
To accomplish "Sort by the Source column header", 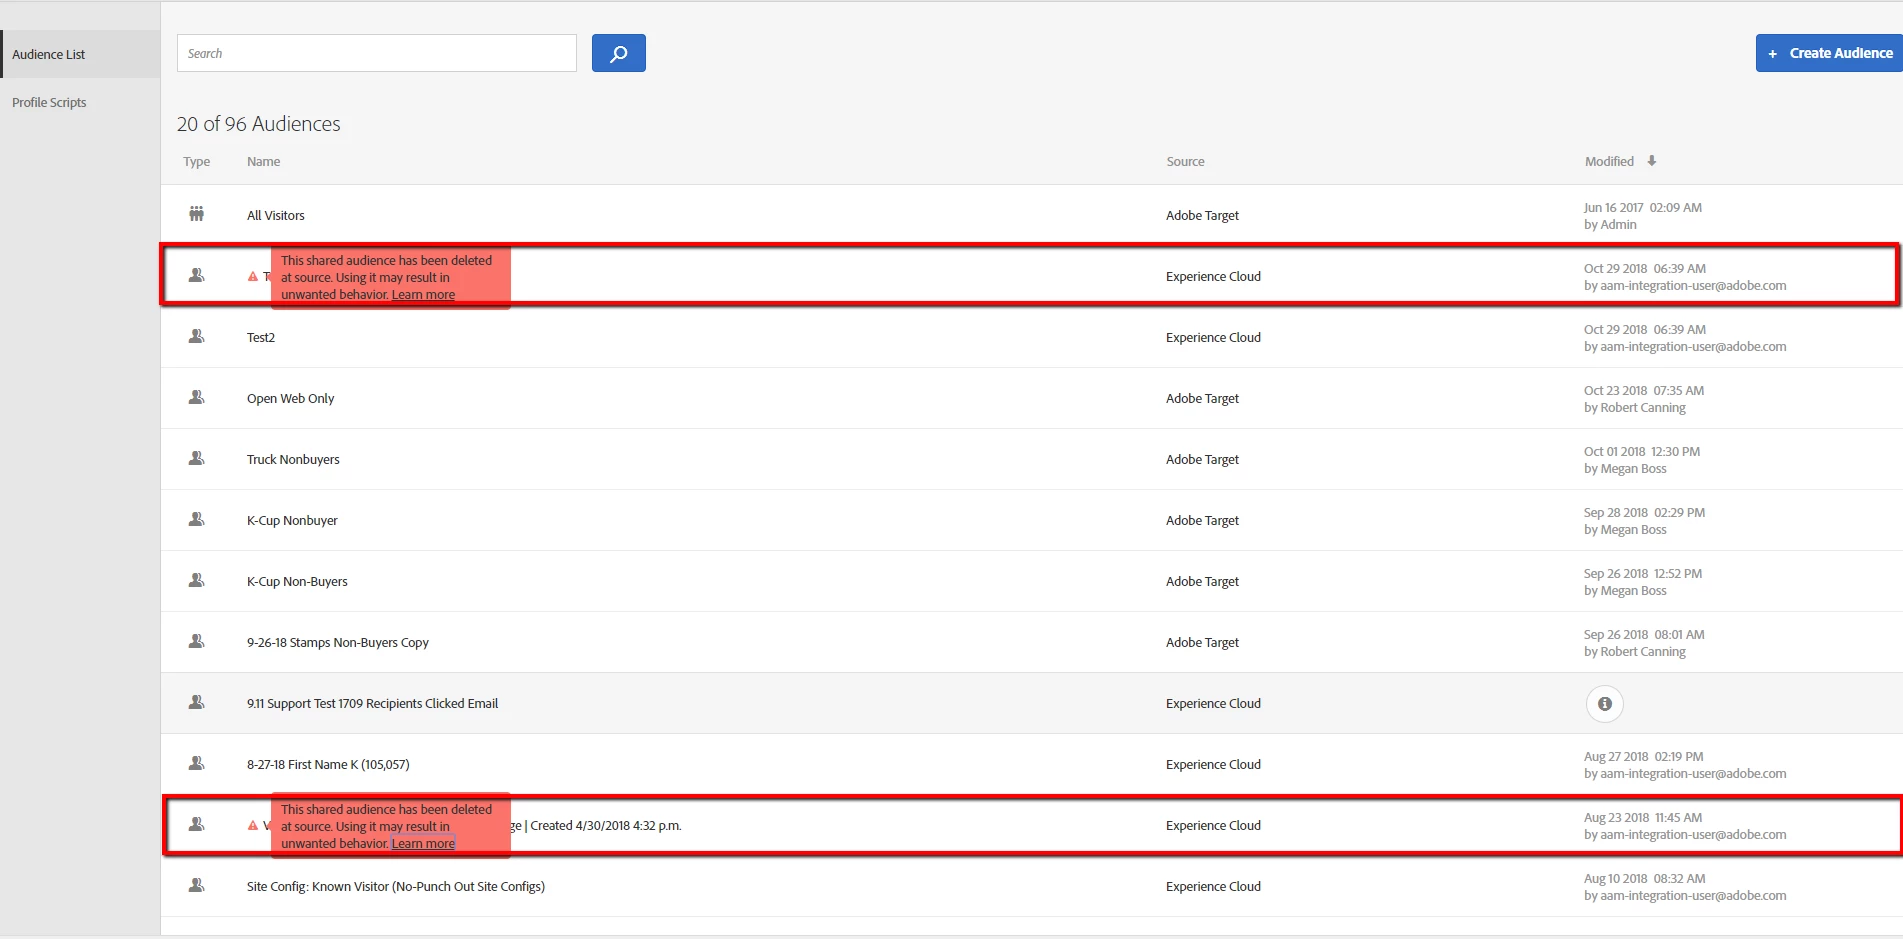I will tap(1185, 161).
